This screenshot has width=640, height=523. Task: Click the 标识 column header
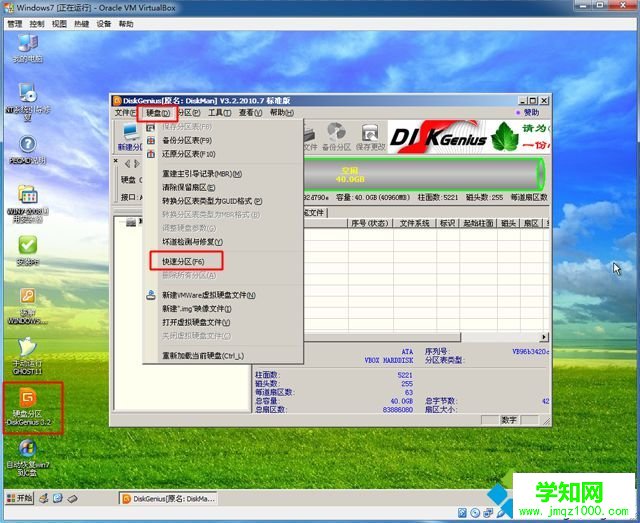pos(447,223)
